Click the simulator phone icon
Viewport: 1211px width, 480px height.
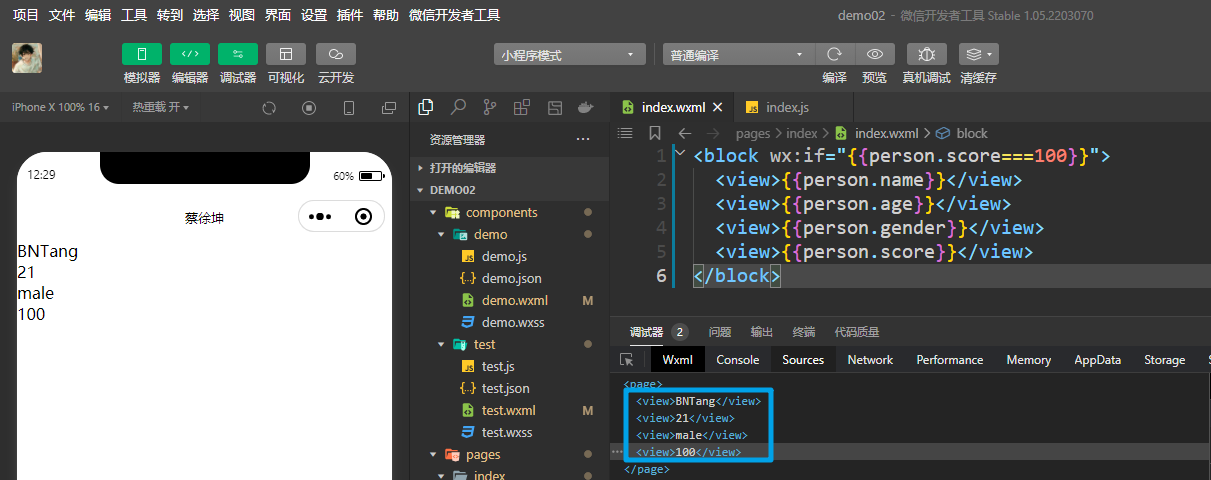pyautogui.click(x=349, y=108)
